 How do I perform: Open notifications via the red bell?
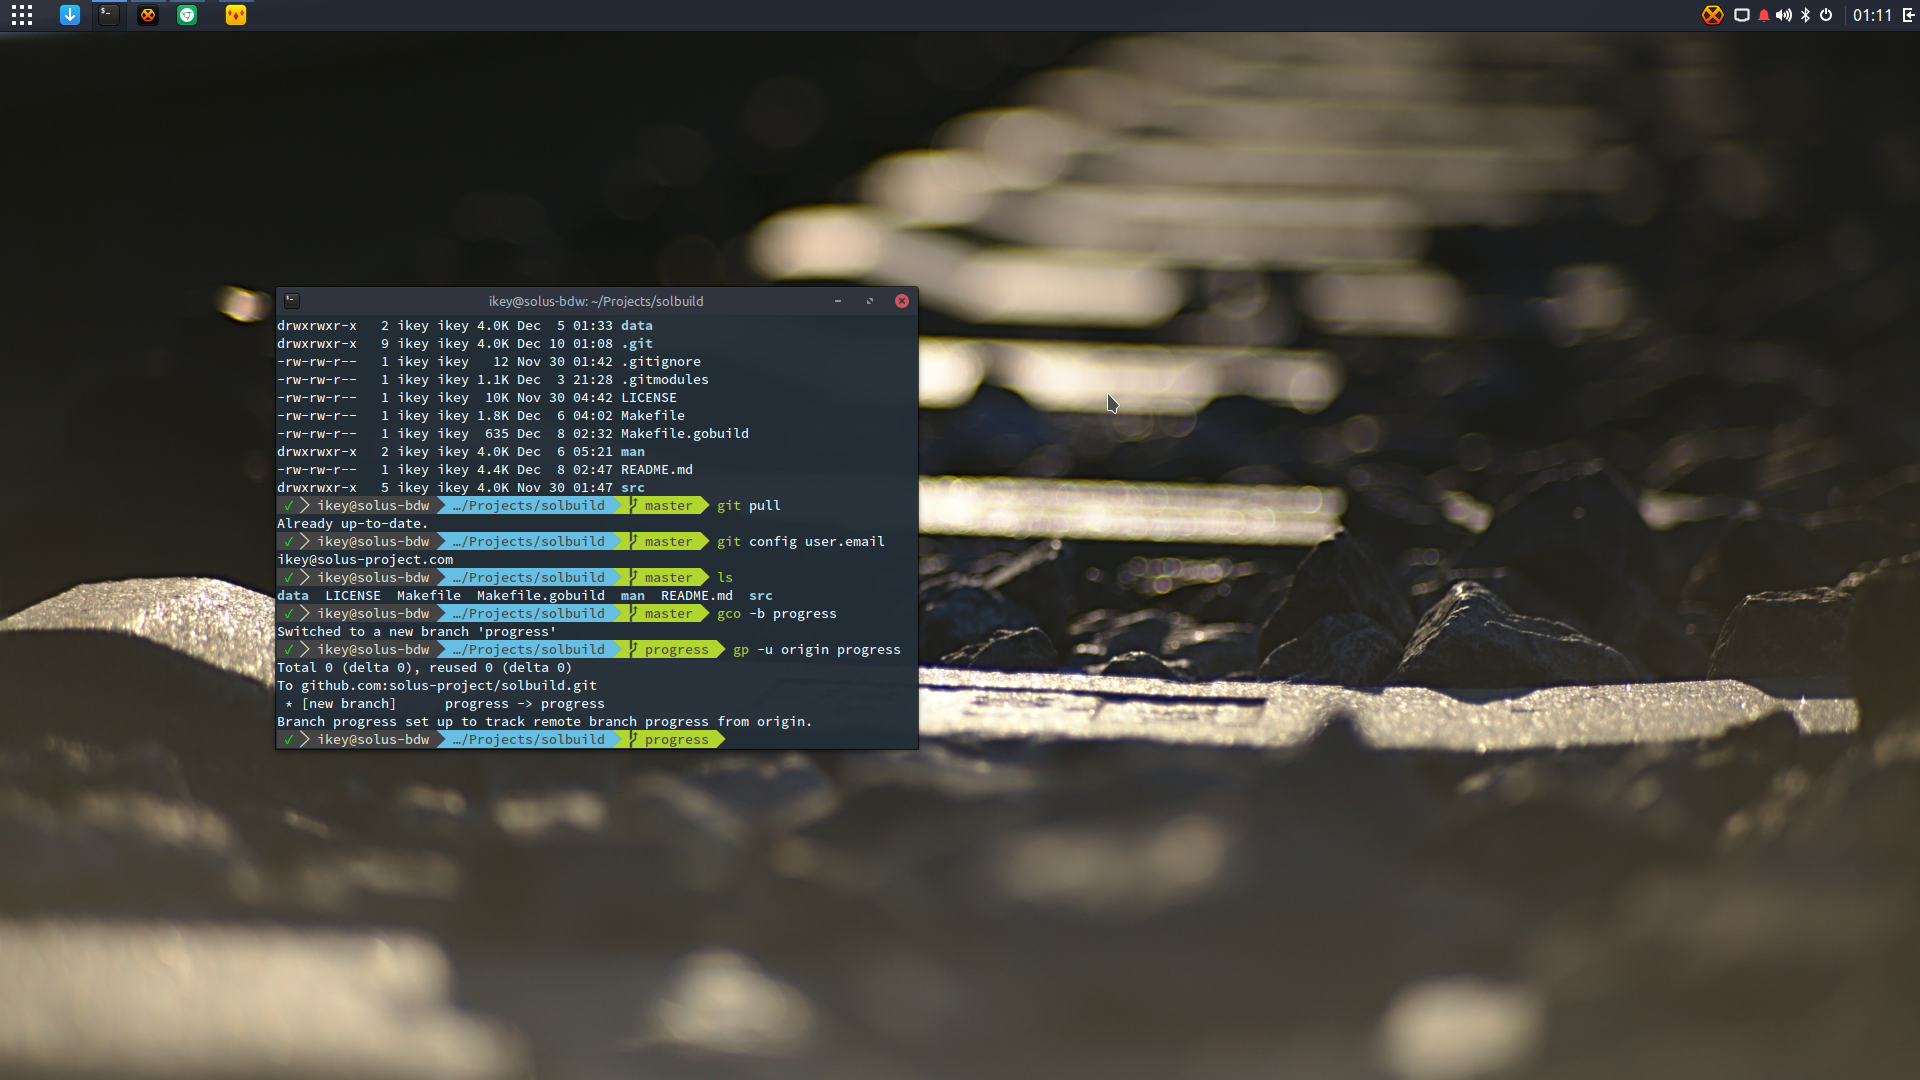(1764, 15)
